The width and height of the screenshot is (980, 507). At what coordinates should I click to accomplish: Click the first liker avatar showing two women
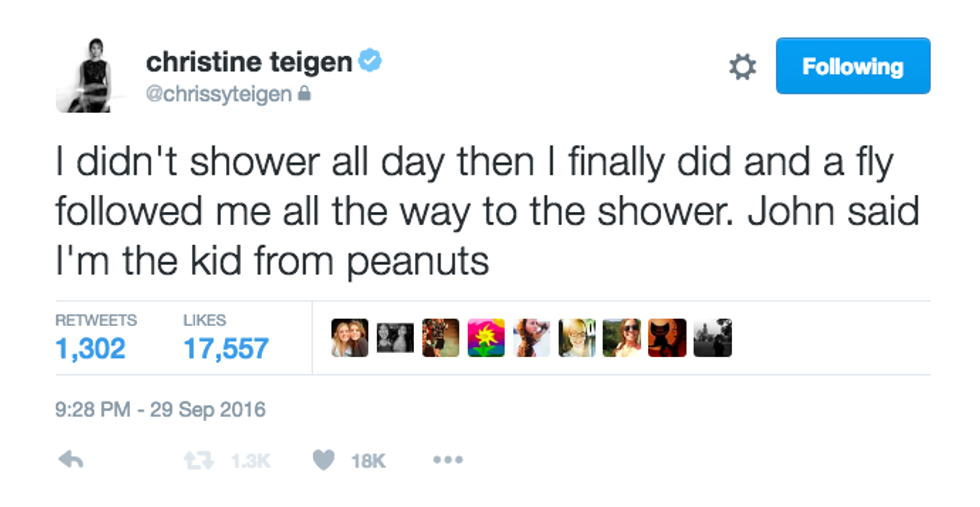(x=350, y=338)
